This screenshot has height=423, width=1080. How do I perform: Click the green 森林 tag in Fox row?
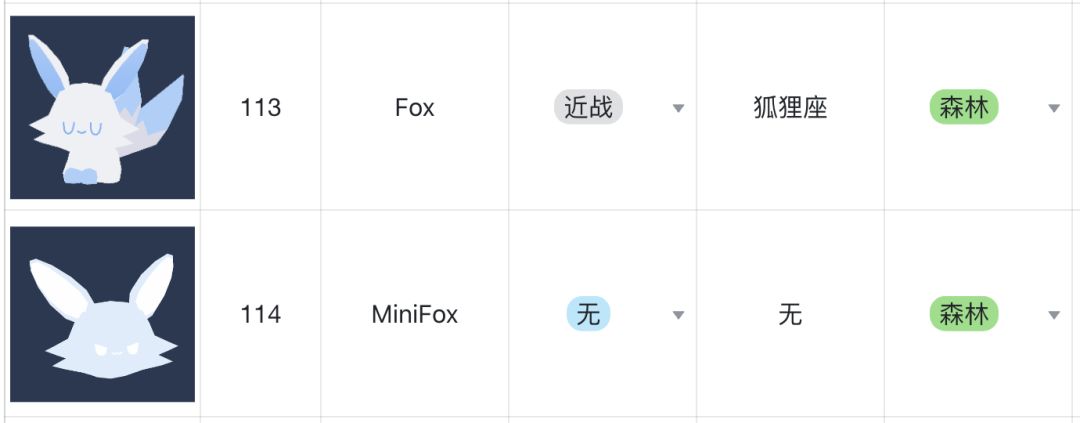pyautogui.click(x=964, y=107)
